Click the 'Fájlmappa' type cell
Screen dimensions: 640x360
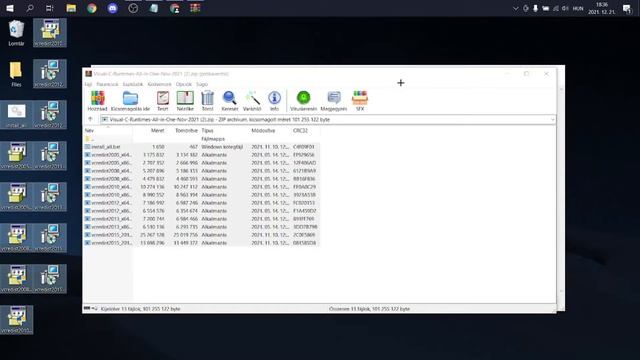(x=213, y=139)
